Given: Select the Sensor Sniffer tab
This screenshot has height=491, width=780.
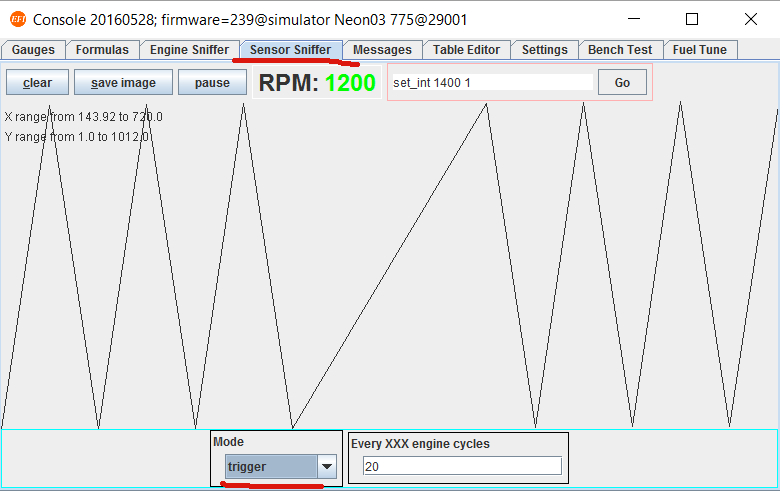Looking at the screenshot, I should pos(290,50).
